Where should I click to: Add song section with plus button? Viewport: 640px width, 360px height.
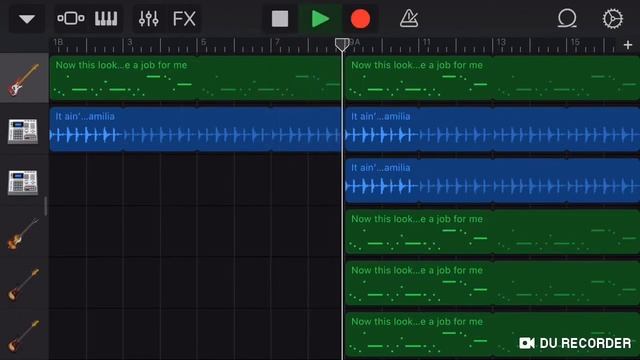[628, 45]
